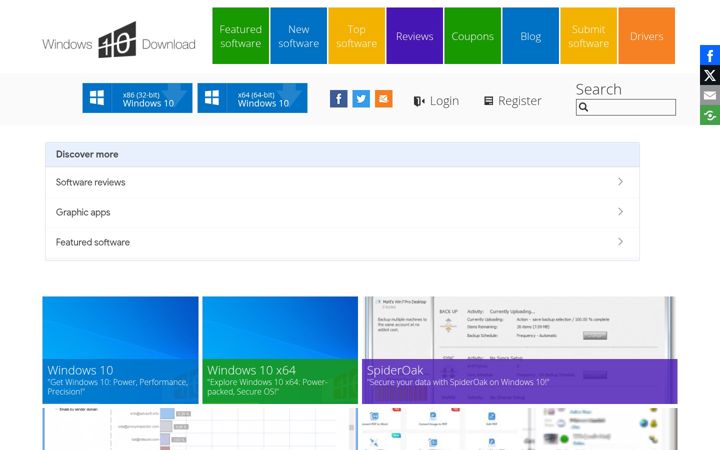The height and width of the screenshot is (450, 720).
Task: Open the Submit software menu tile
Action: 588,36
